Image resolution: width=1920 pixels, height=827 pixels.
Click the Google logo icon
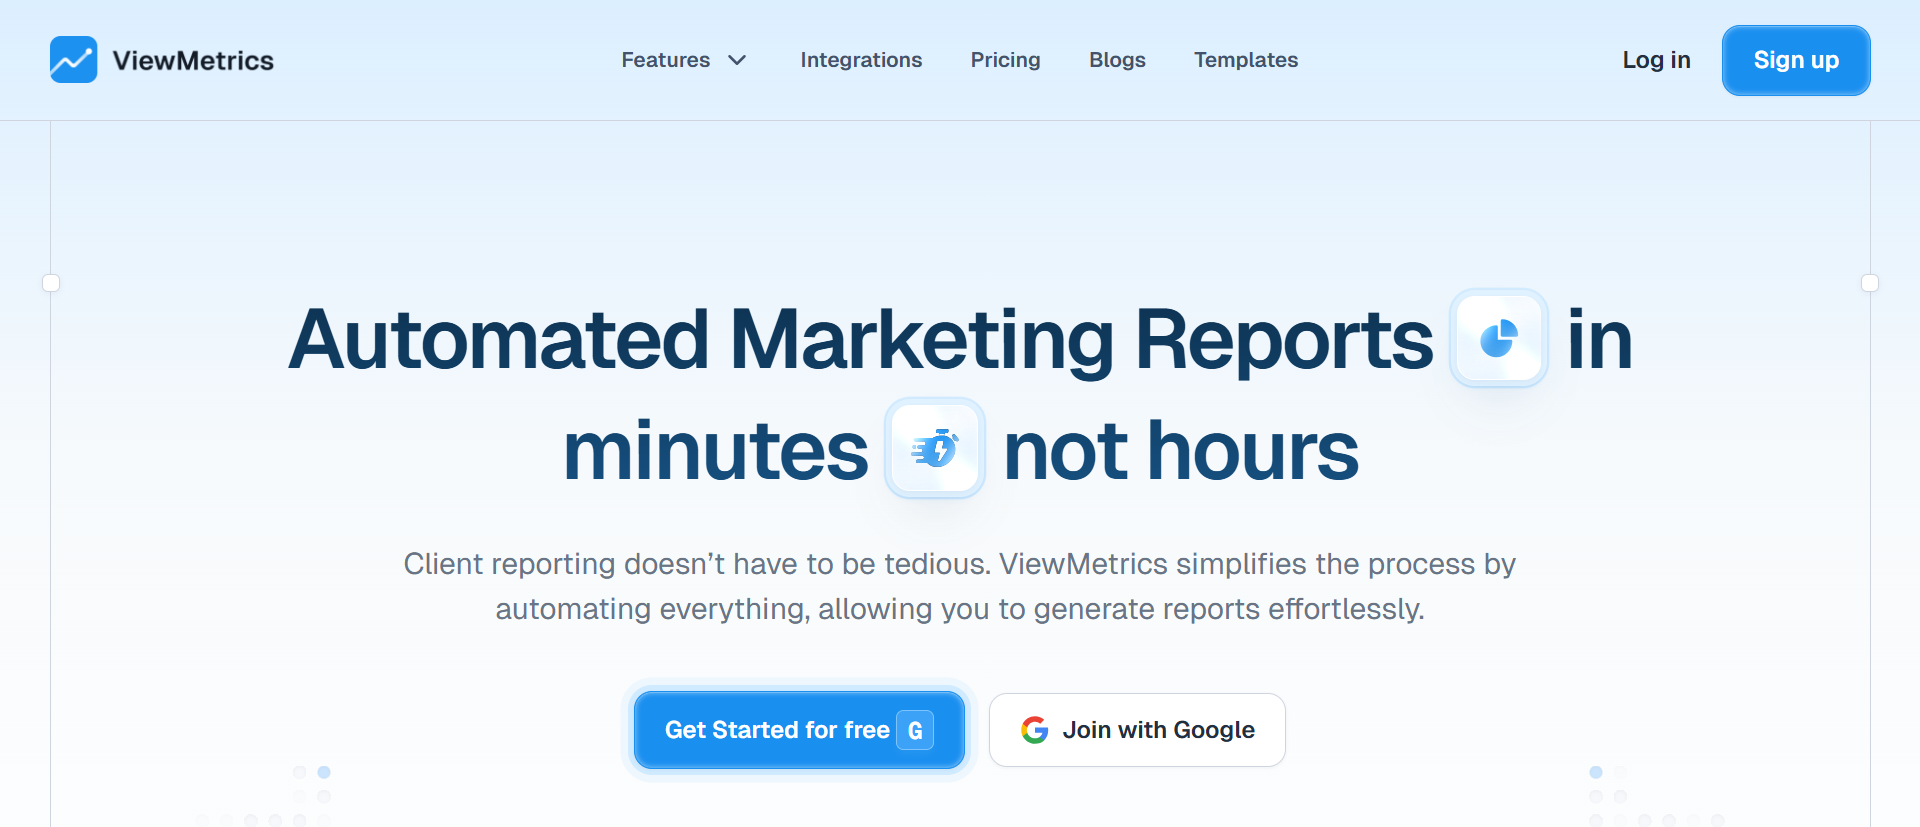point(1034,730)
